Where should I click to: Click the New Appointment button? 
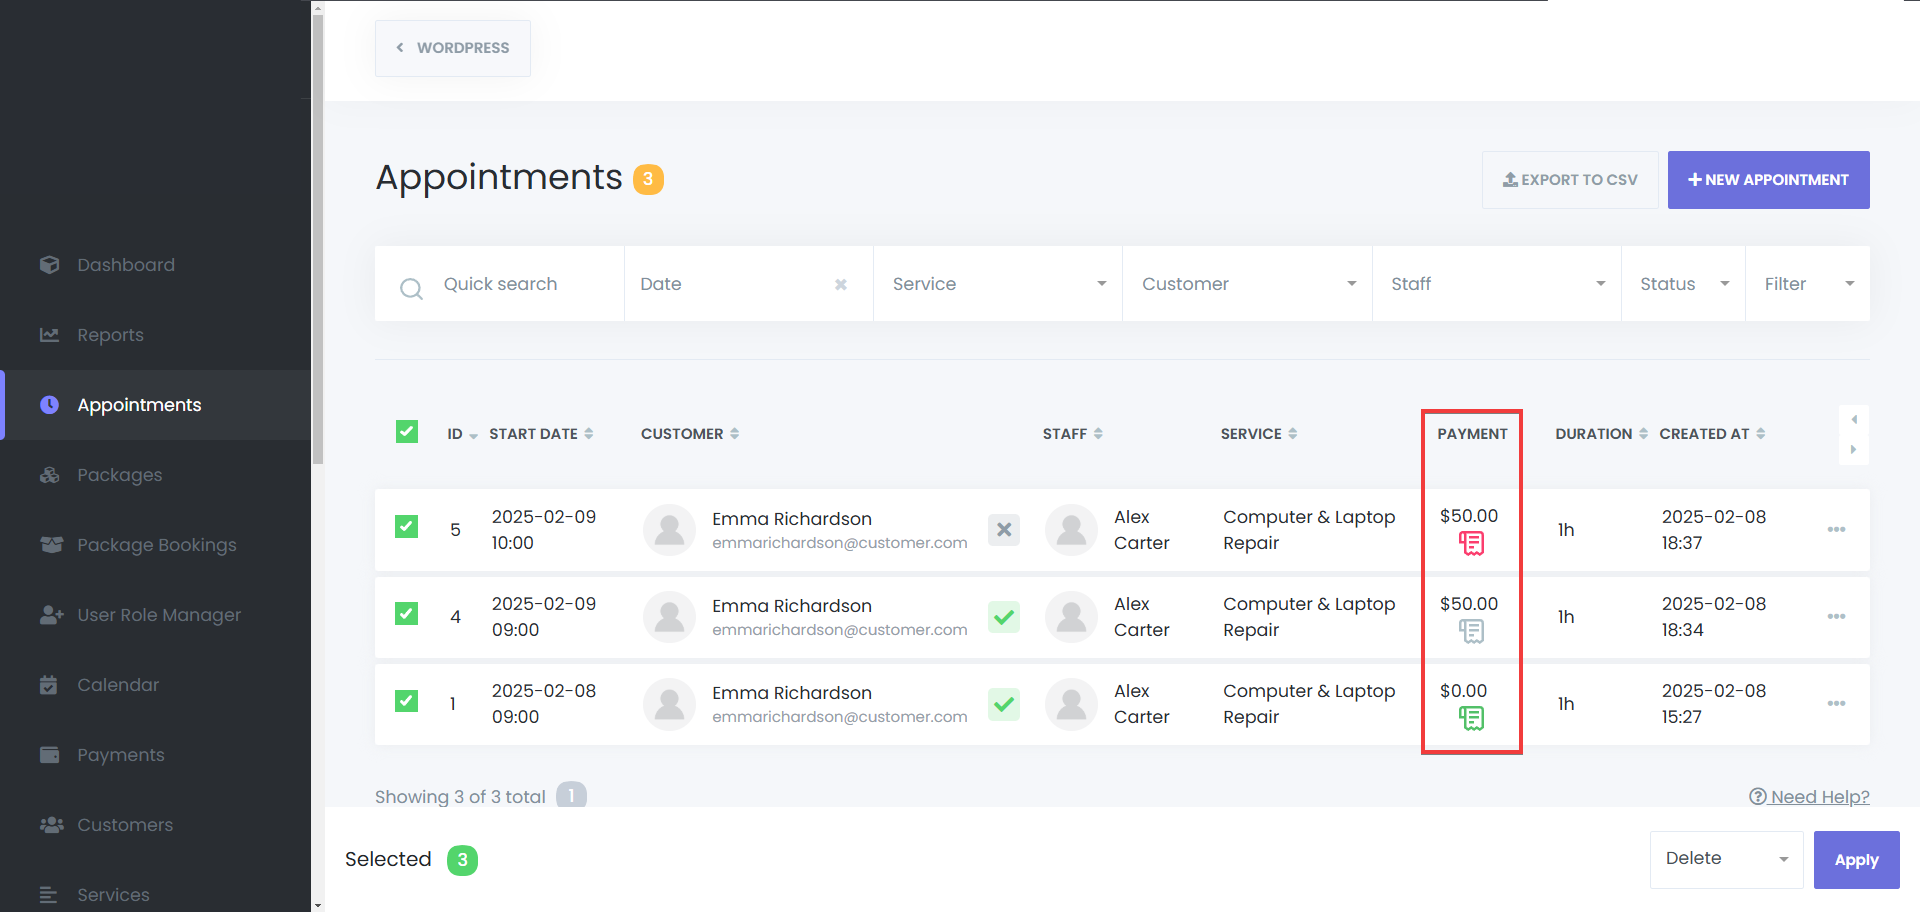[x=1768, y=180]
